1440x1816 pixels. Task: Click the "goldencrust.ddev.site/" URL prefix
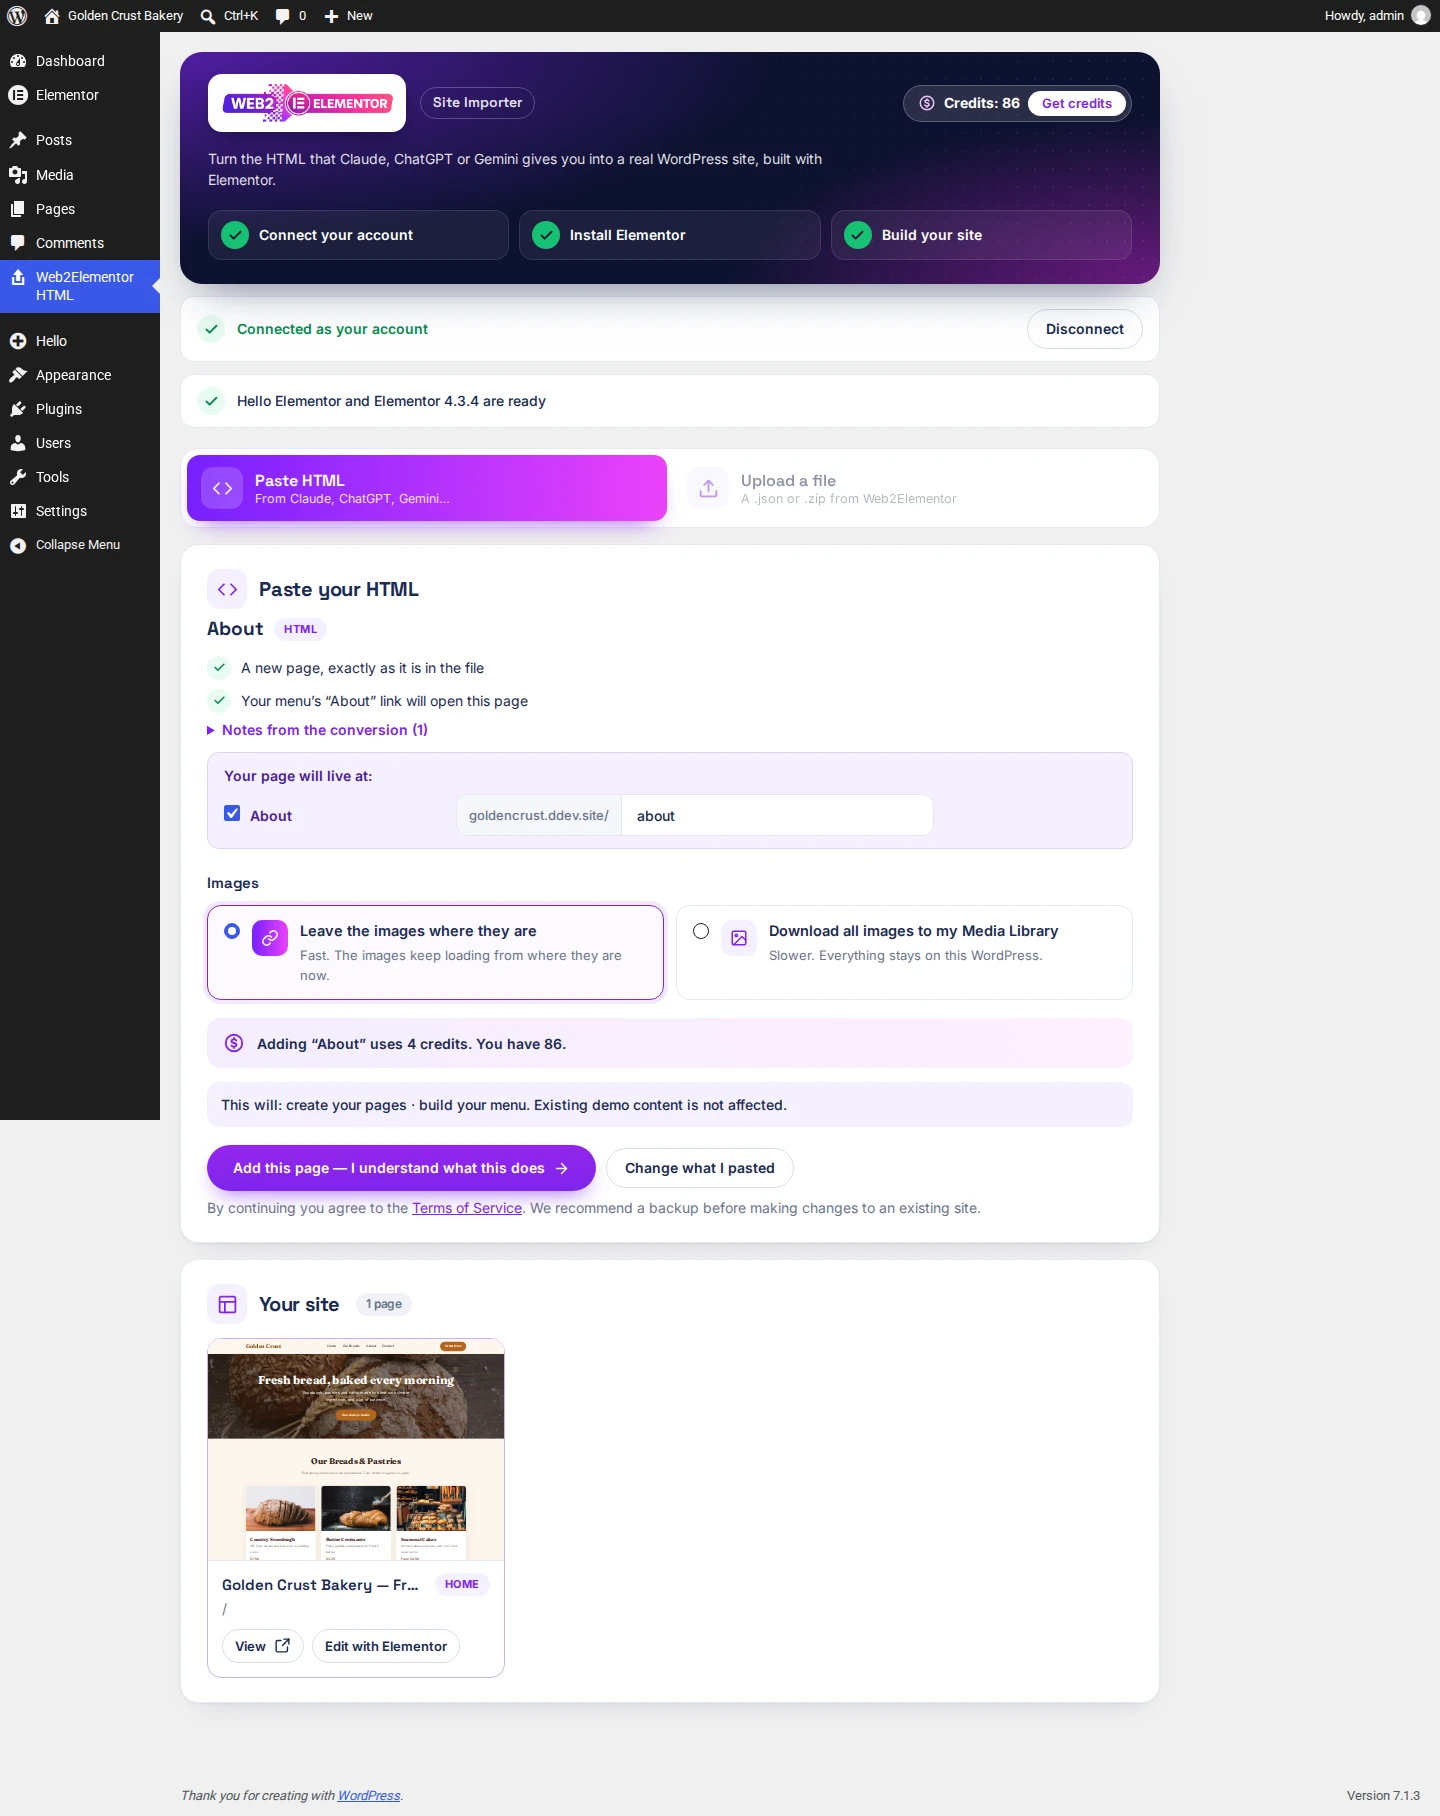539,815
